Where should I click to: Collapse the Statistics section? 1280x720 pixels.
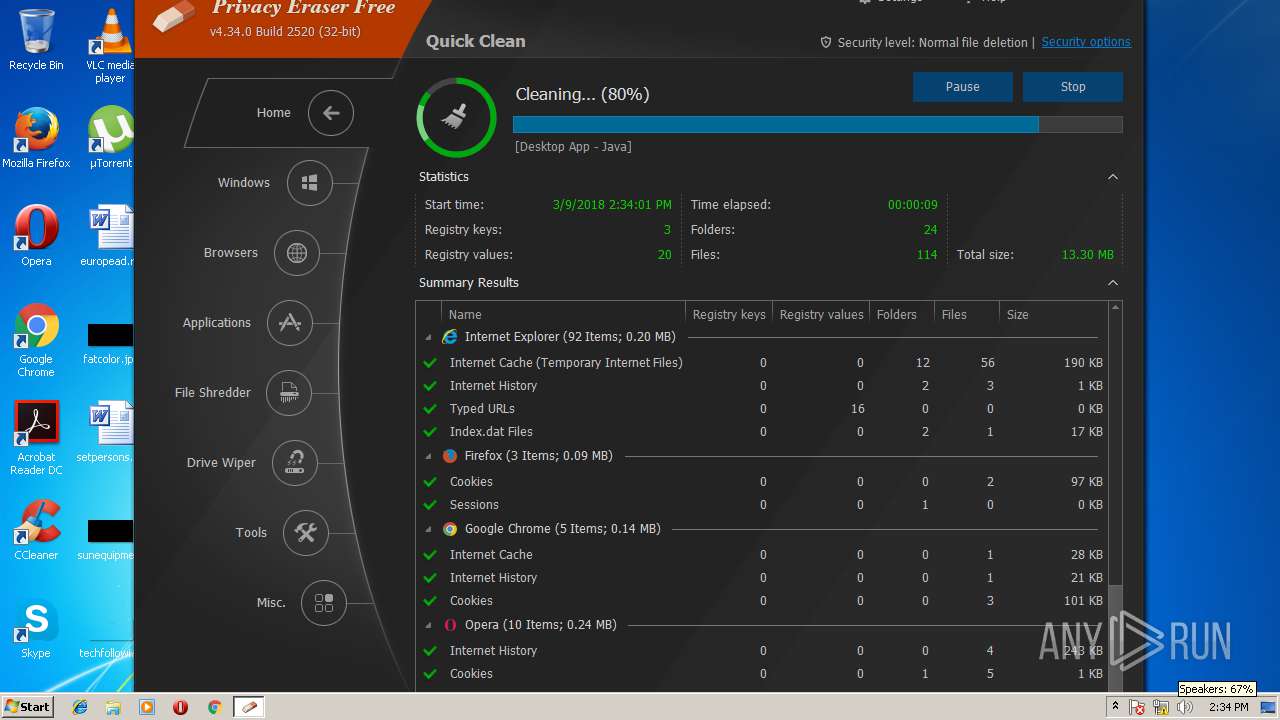(x=1113, y=177)
